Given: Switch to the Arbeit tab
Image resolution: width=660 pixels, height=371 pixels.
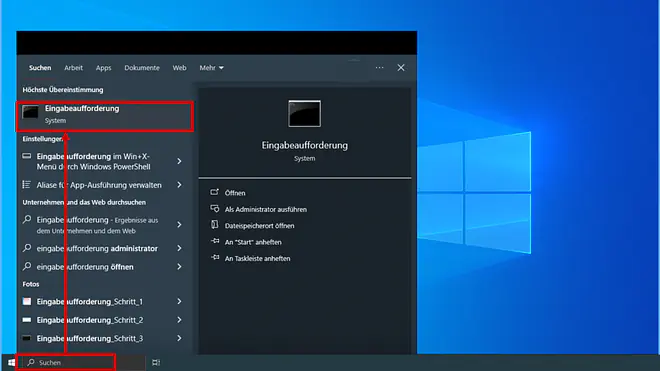Looking at the screenshot, I should (x=73, y=68).
